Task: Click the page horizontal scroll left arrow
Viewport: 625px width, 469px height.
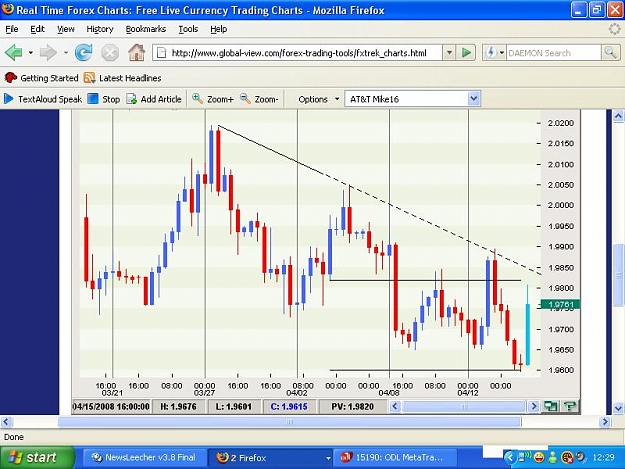Action: (x=6, y=422)
